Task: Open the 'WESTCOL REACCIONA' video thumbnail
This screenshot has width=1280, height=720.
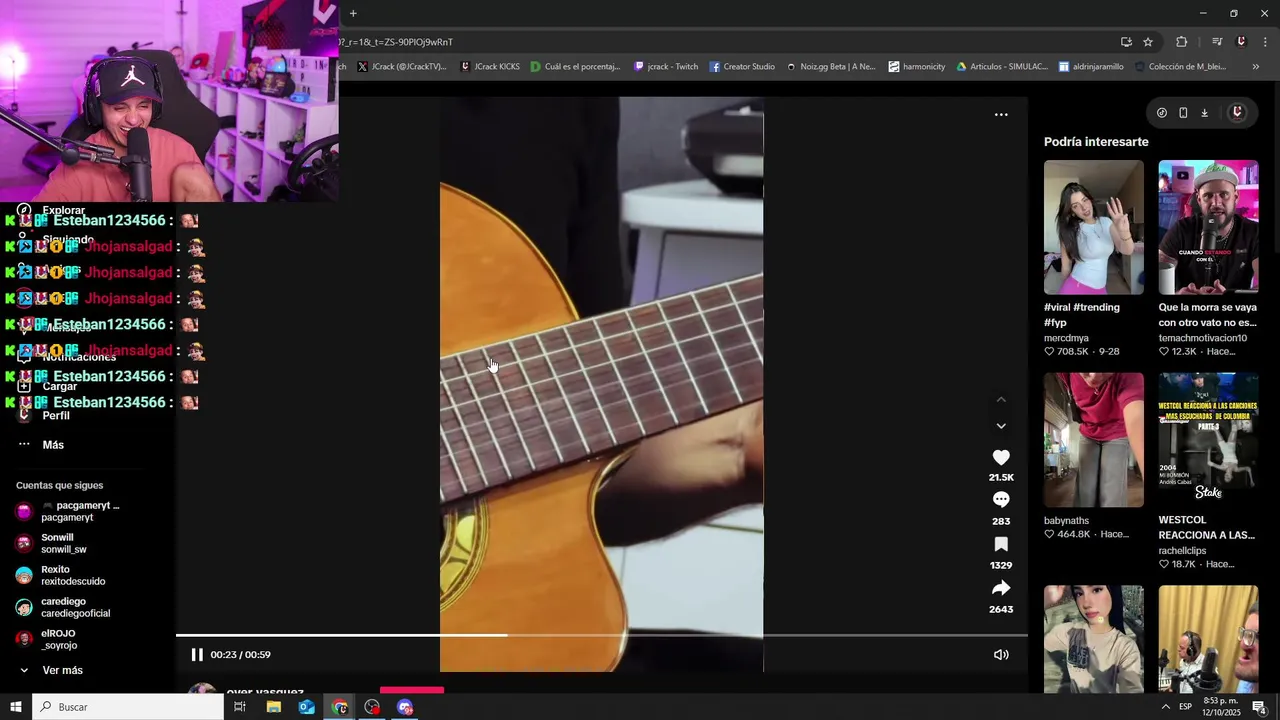Action: pyautogui.click(x=1208, y=440)
